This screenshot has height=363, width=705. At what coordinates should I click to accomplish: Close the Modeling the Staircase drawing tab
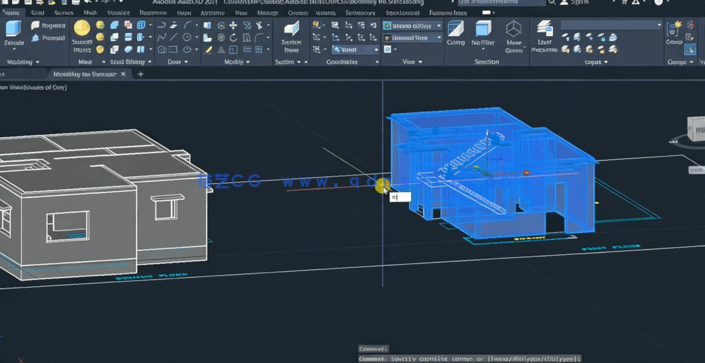(124, 74)
